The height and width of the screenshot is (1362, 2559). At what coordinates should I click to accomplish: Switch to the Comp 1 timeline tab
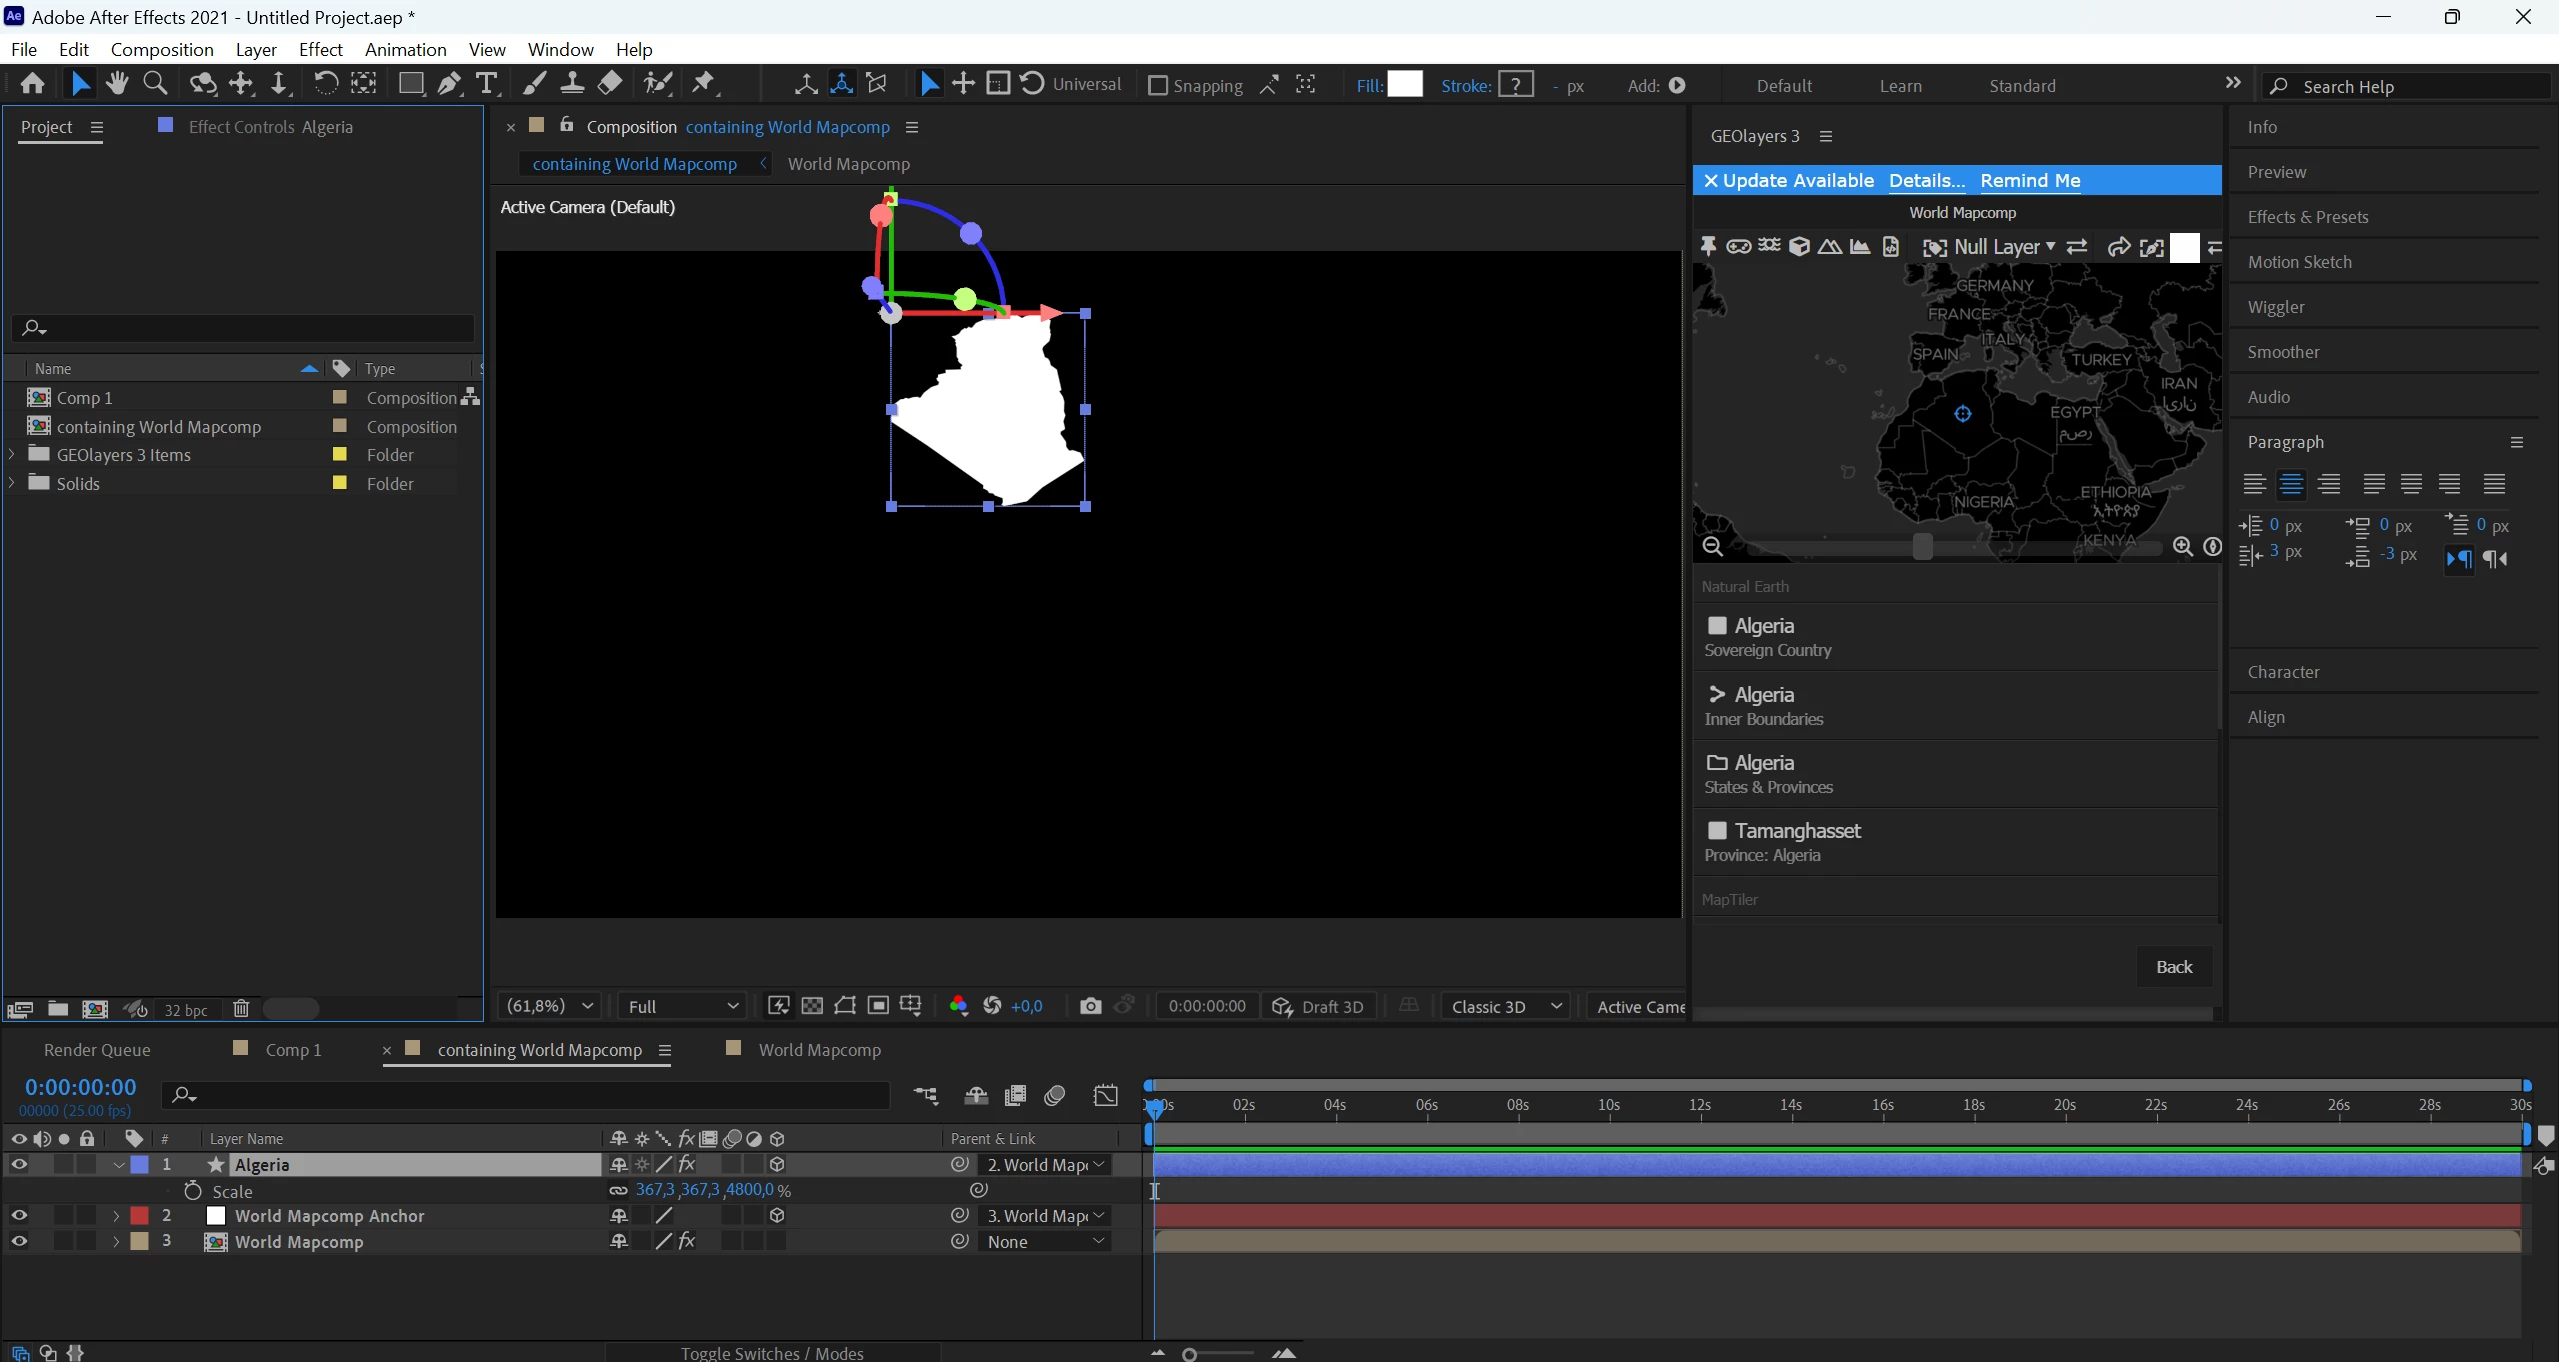[x=293, y=1050]
